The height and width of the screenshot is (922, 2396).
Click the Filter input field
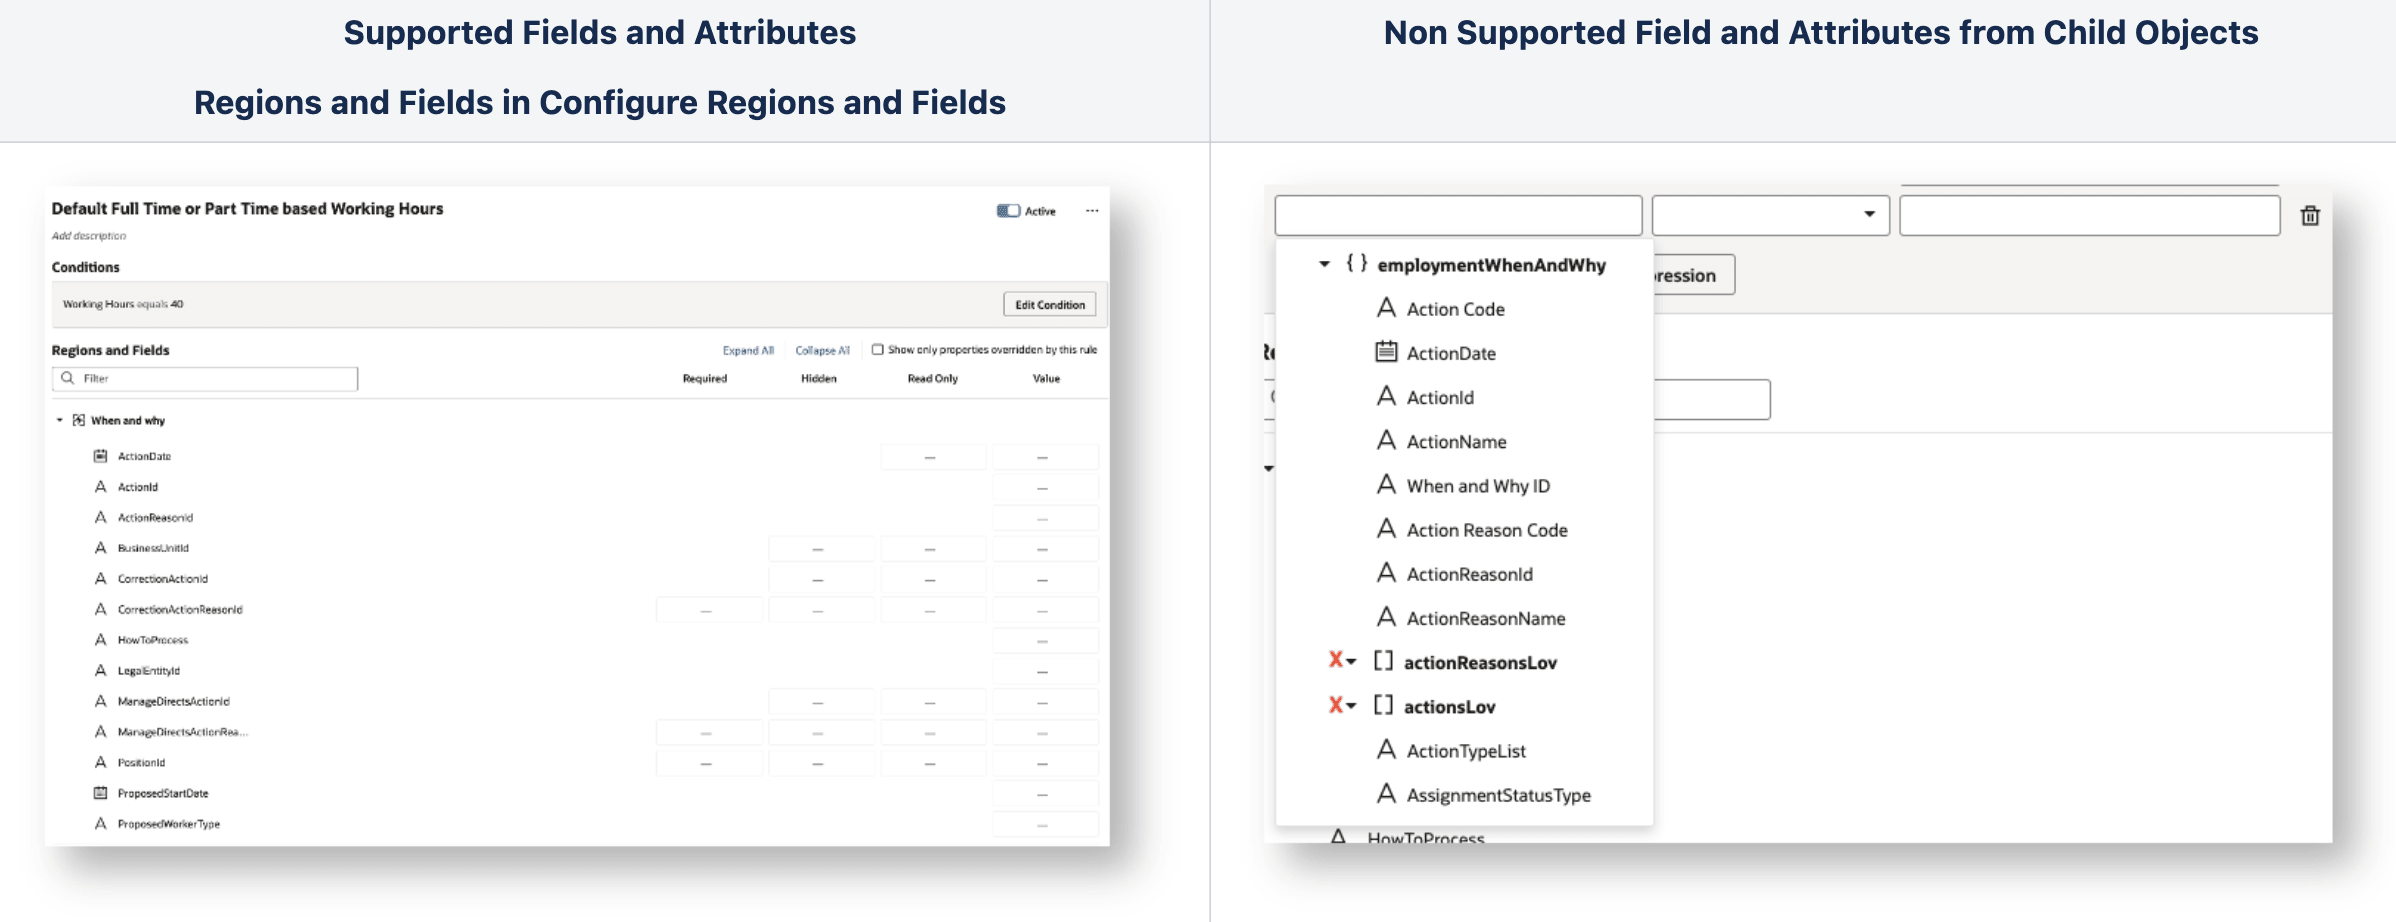215,378
